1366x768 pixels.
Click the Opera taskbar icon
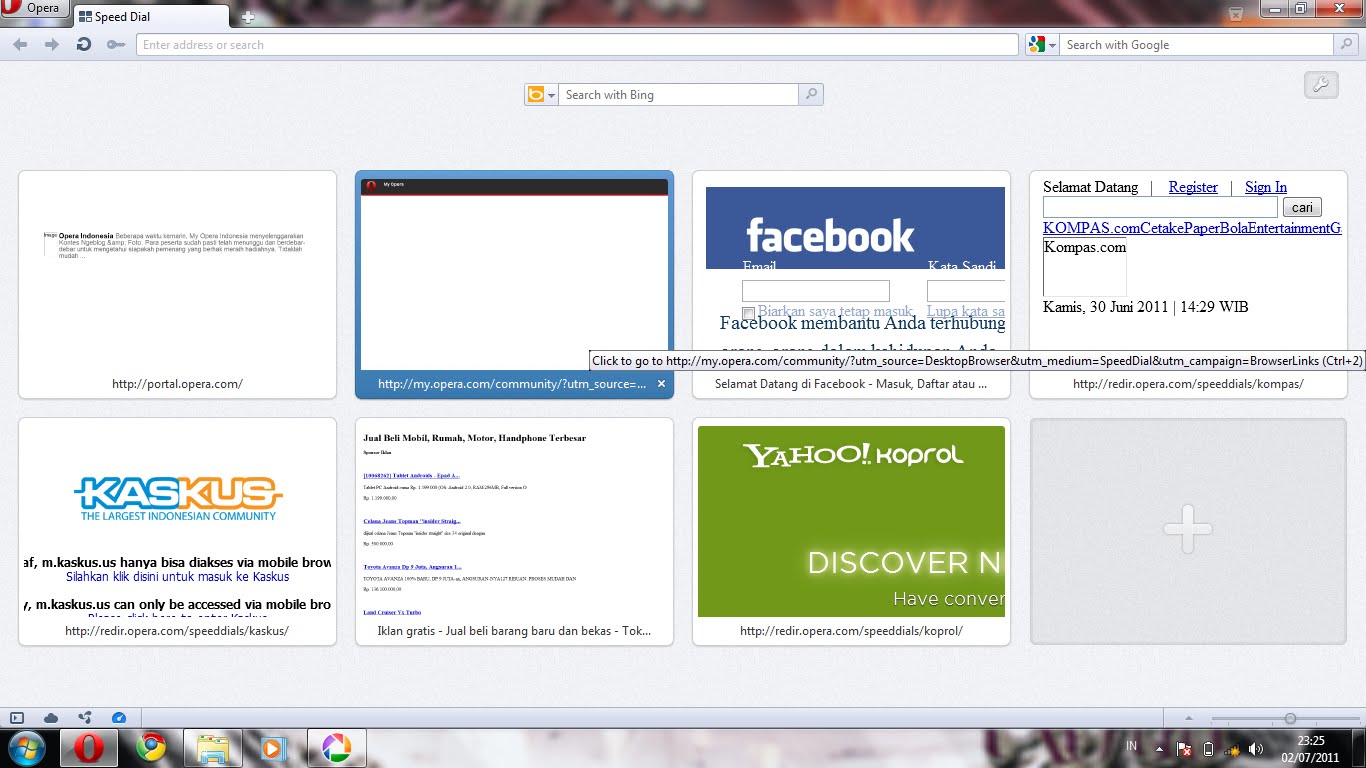[90, 748]
